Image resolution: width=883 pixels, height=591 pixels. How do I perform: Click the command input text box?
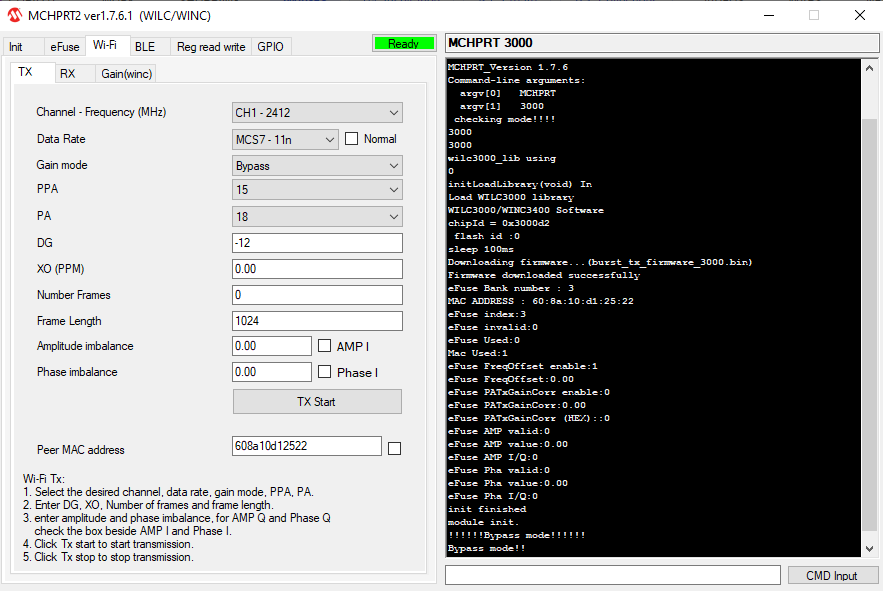[613, 575]
